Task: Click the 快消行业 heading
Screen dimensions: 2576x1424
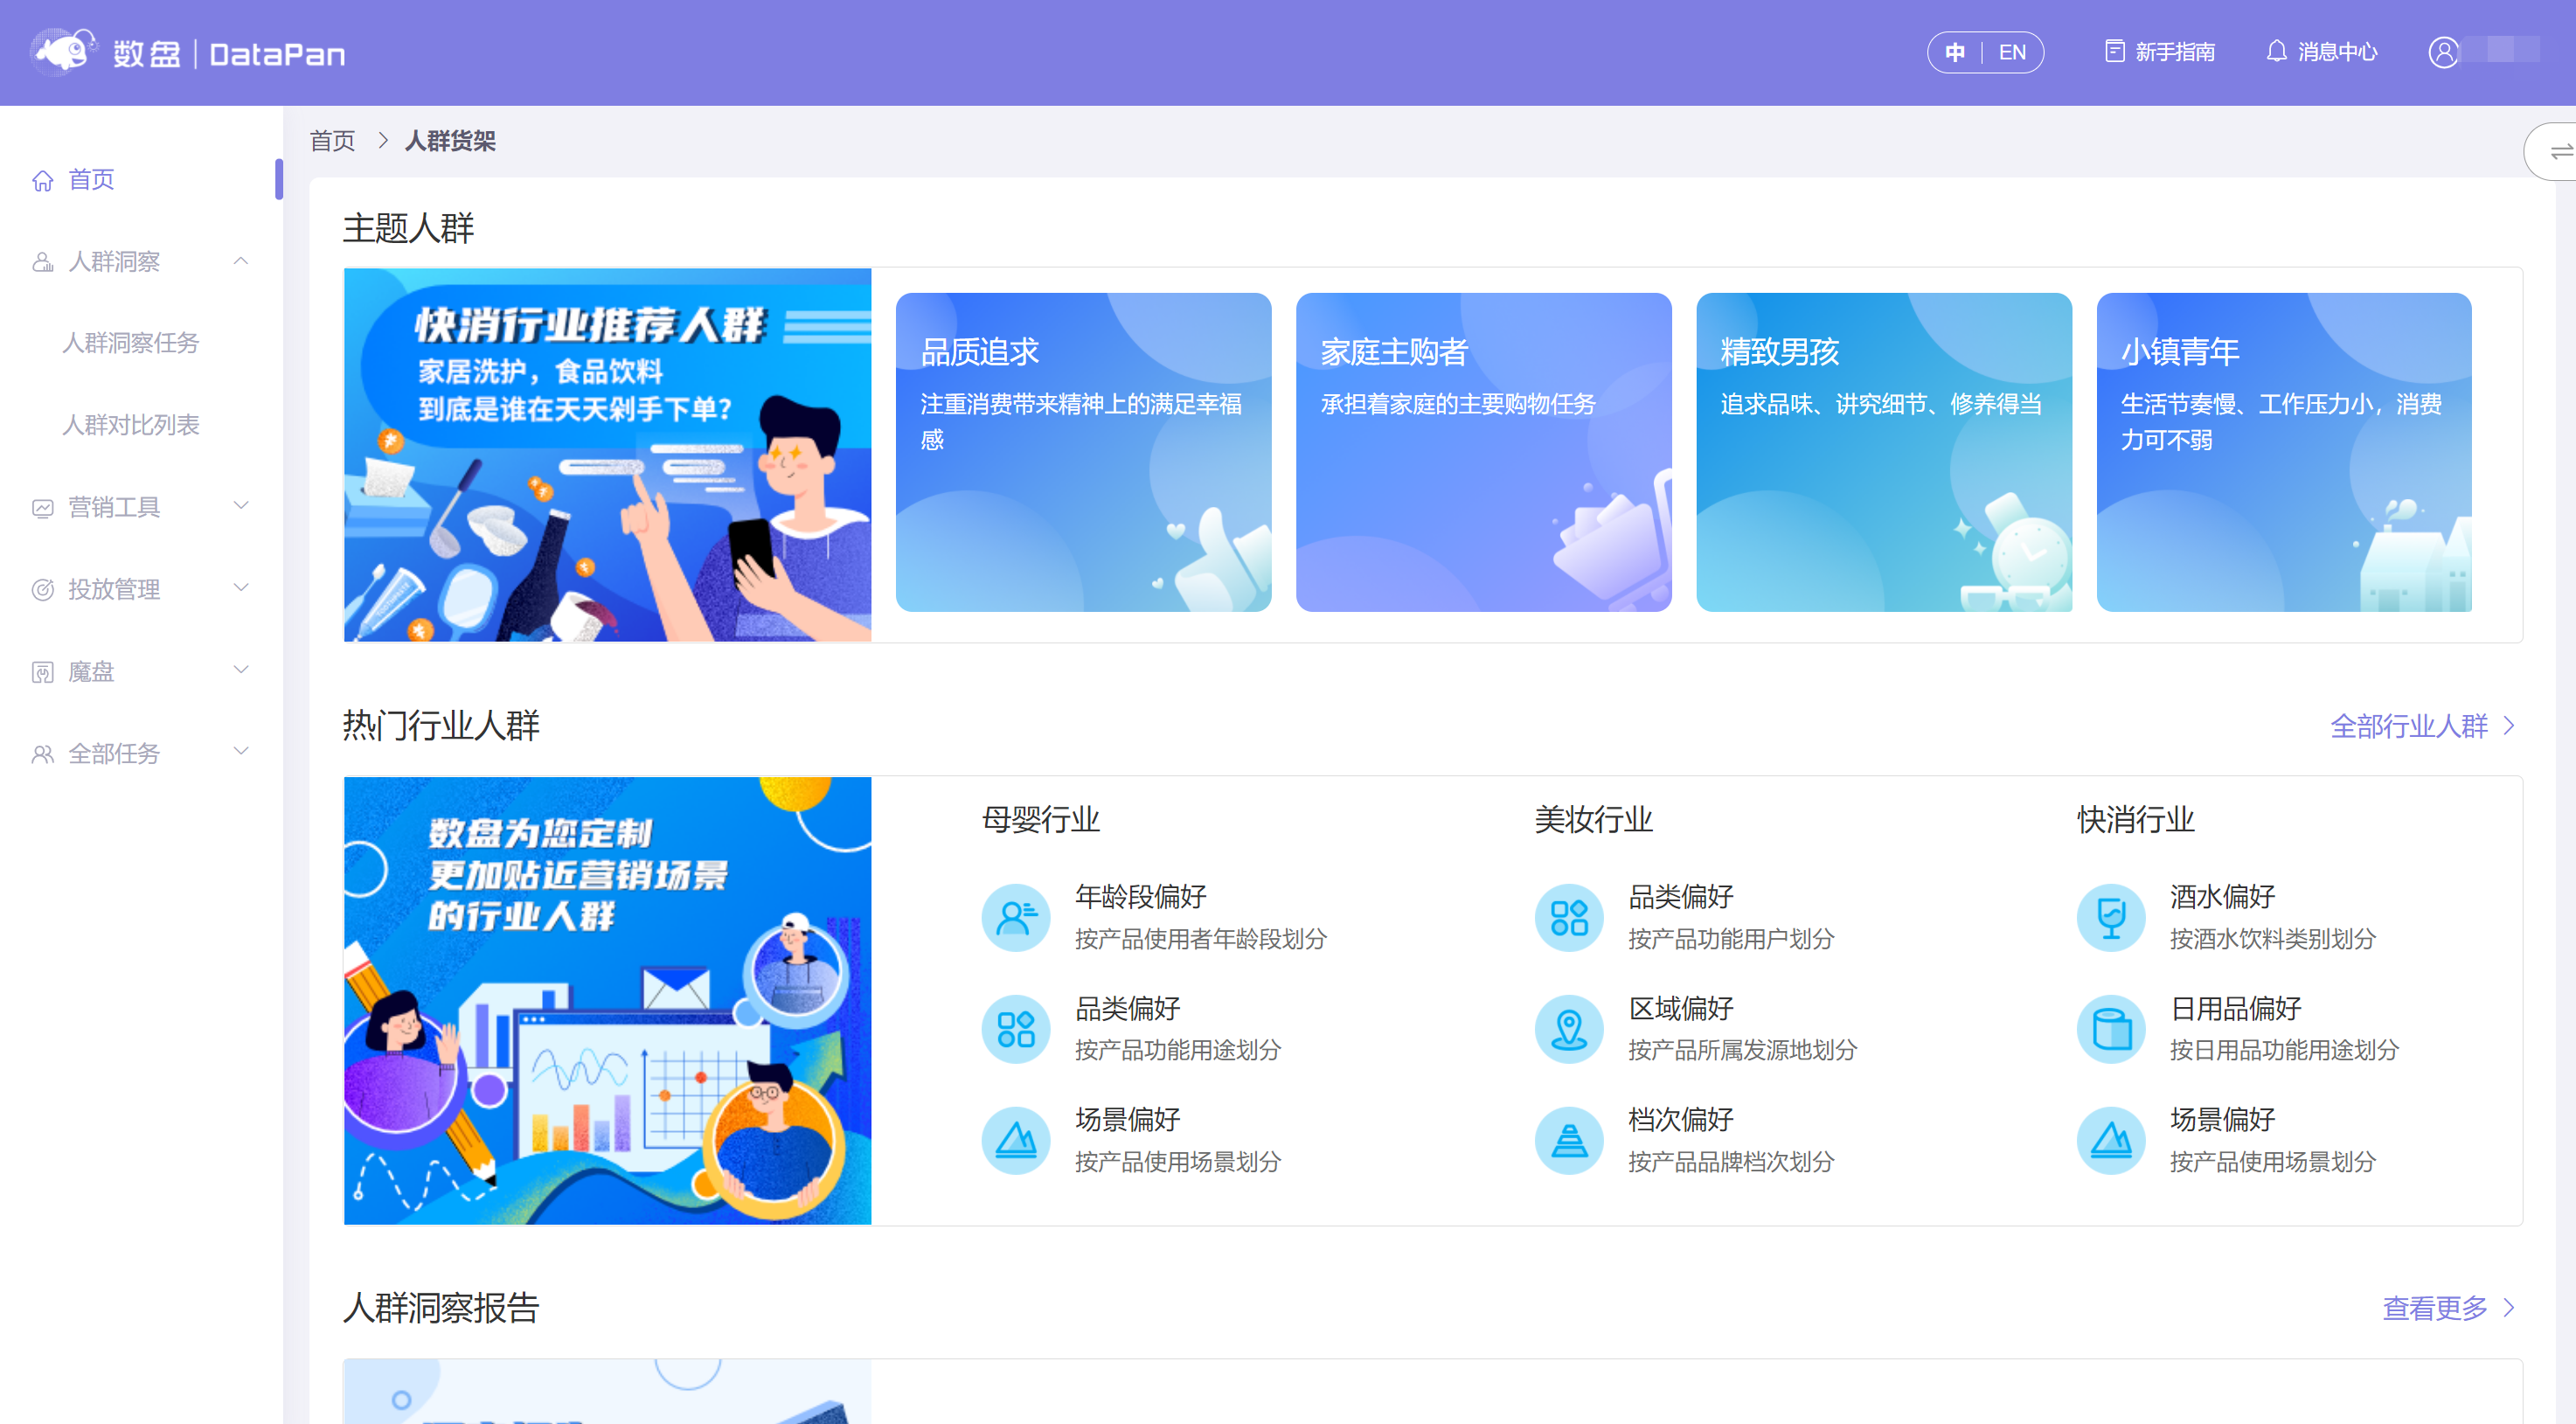Action: tap(2136, 821)
